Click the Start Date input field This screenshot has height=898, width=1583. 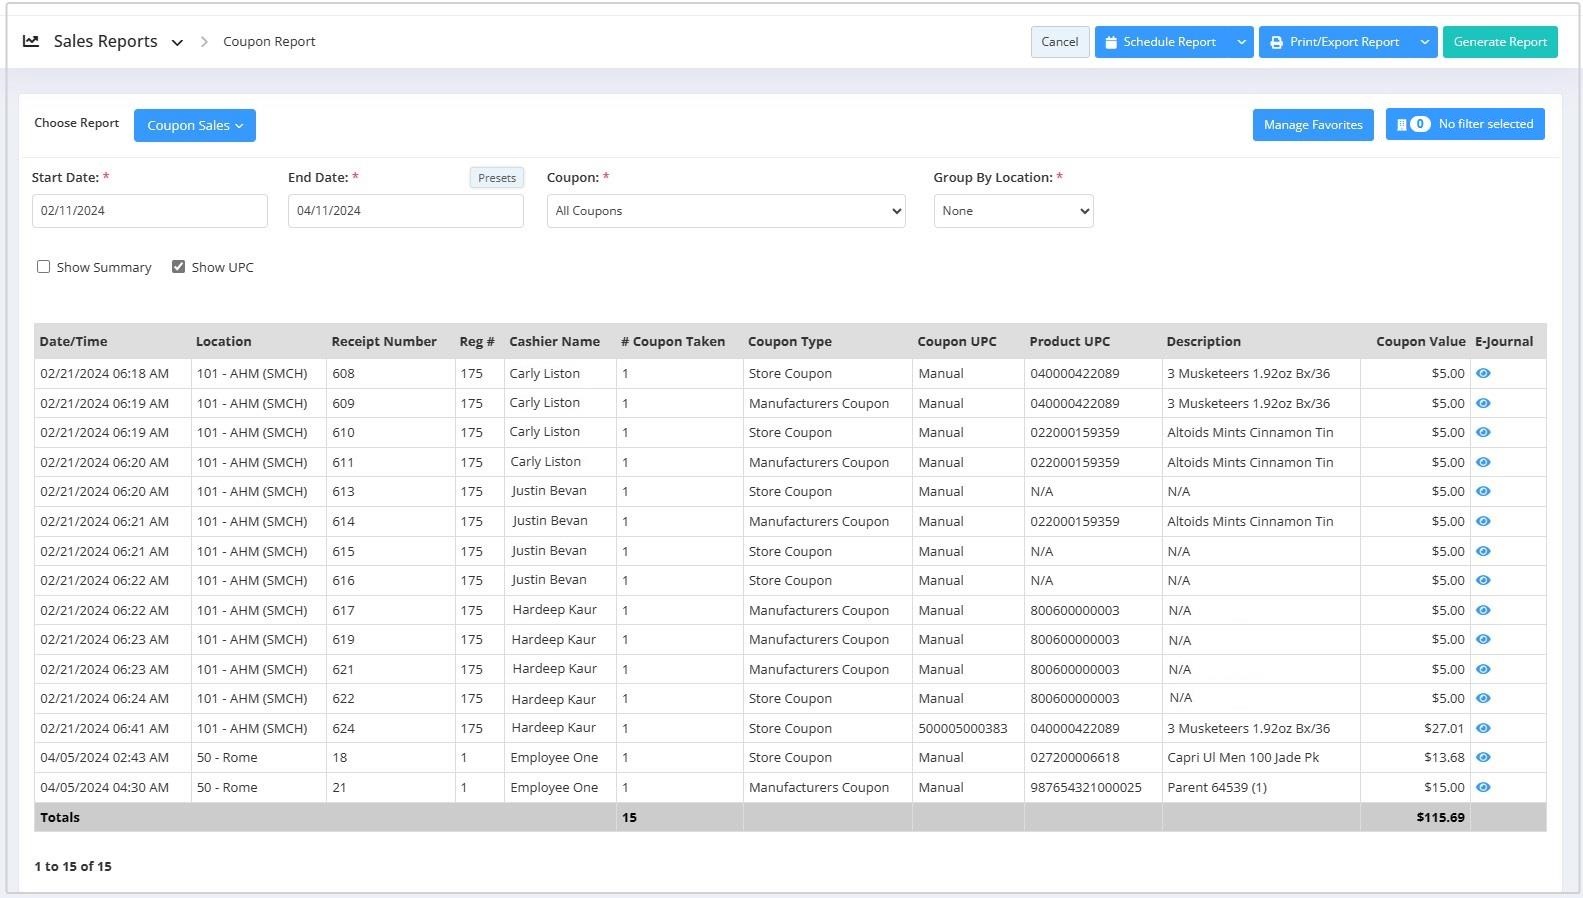click(x=149, y=211)
